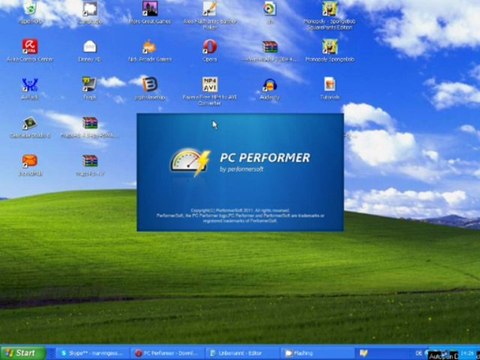The height and width of the screenshot is (360, 480).
Task: Open the Recycle Bin desktop icon
Action: coord(30,9)
